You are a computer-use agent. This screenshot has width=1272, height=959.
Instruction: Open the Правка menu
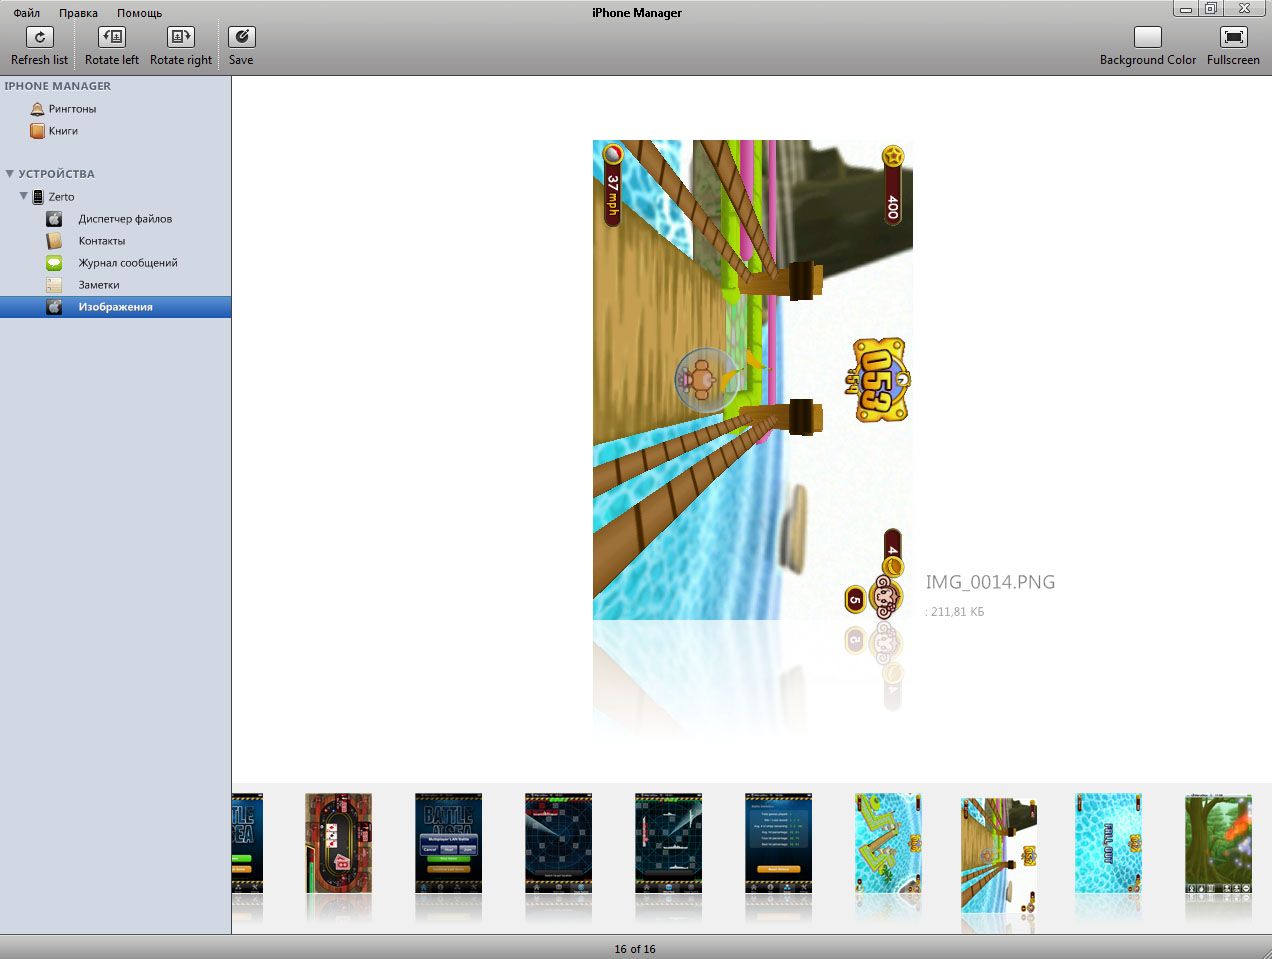point(78,13)
